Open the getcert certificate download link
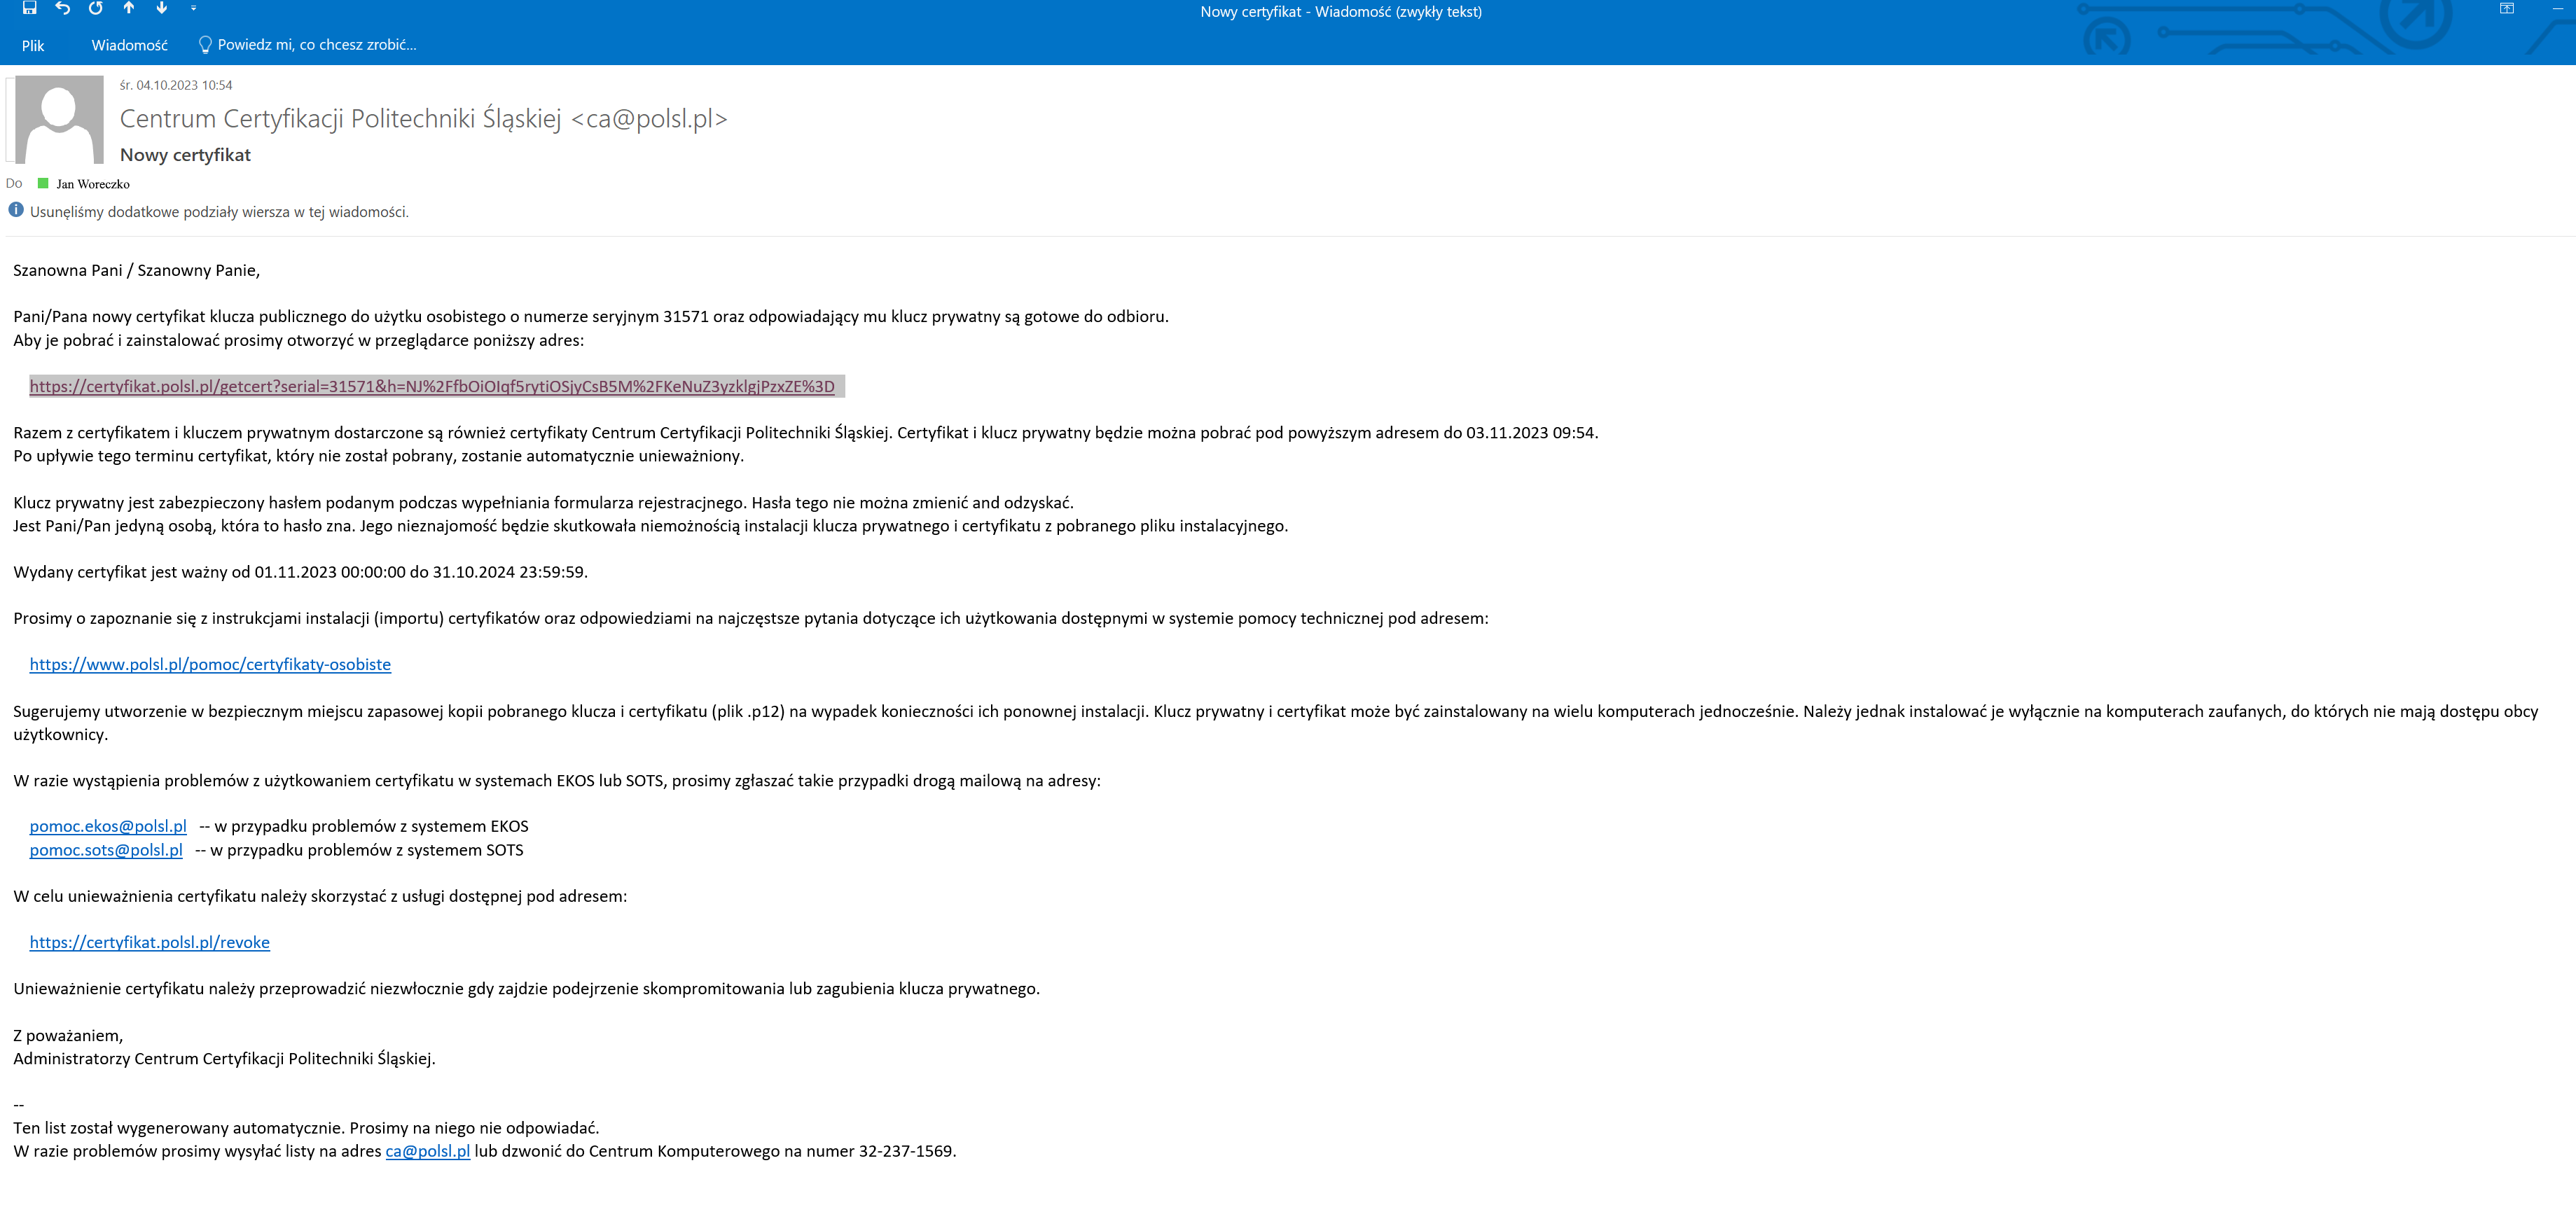This screenshot has height=1219, width=2576. tap(432, 387)
